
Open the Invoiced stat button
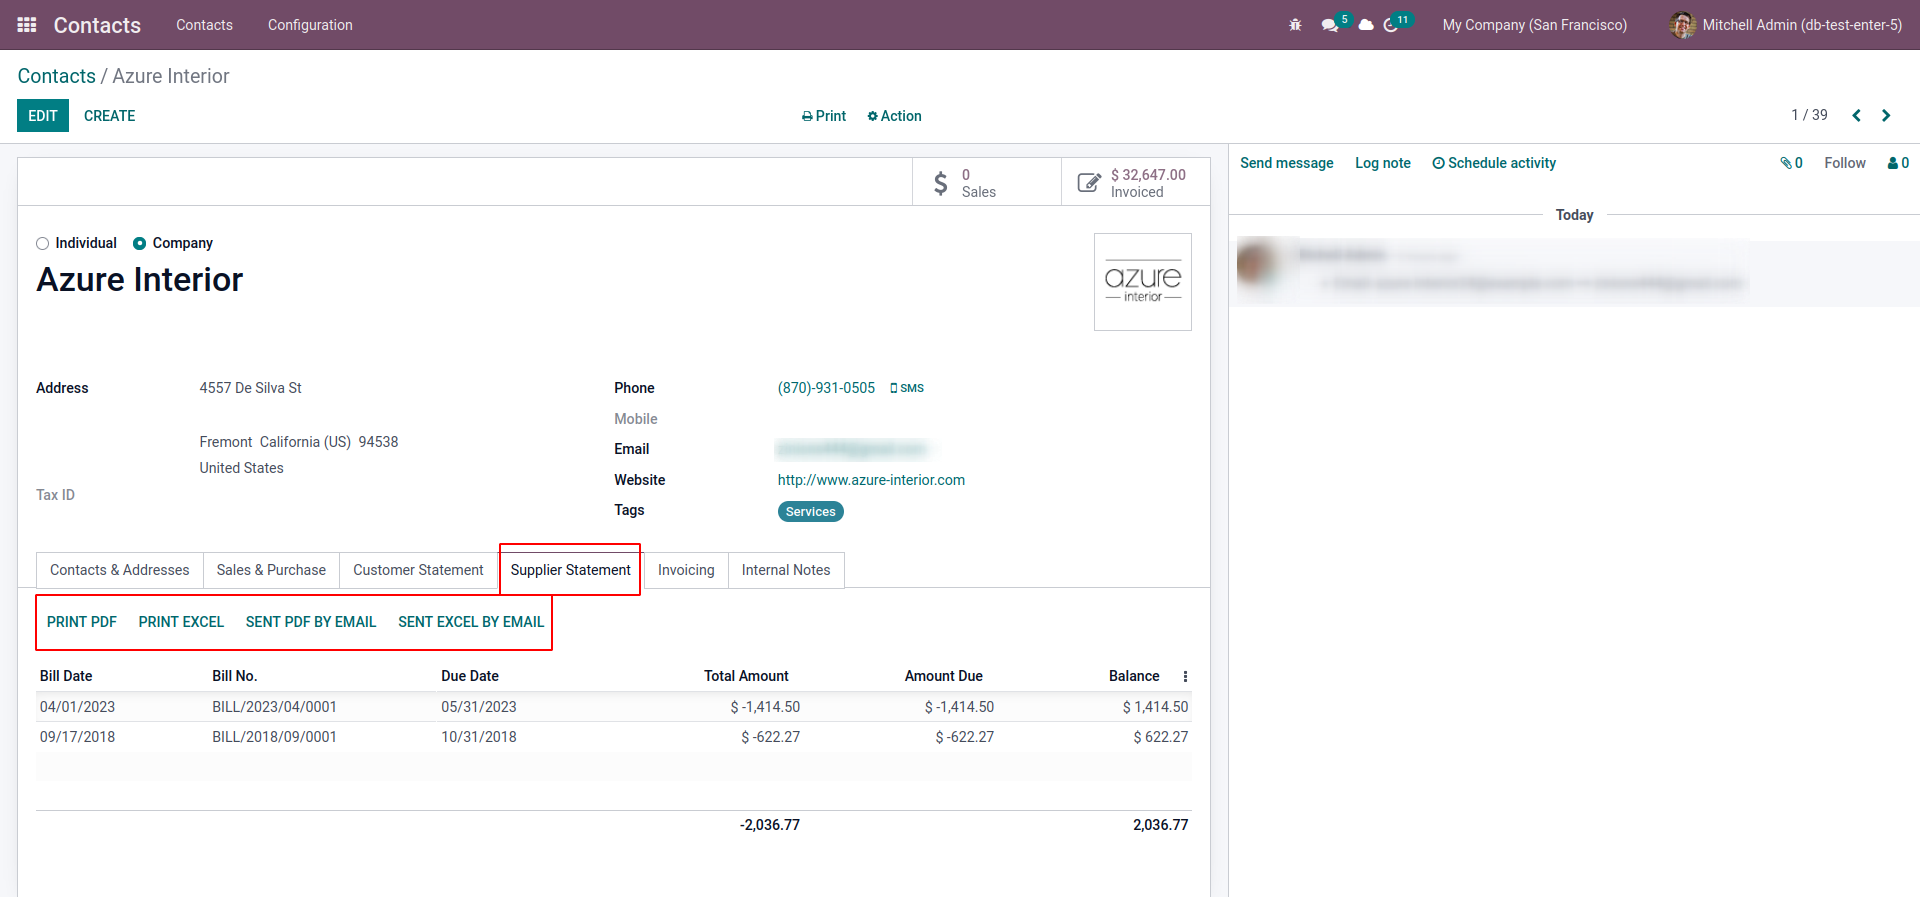pyautogui.click(x=1136, y=182)
